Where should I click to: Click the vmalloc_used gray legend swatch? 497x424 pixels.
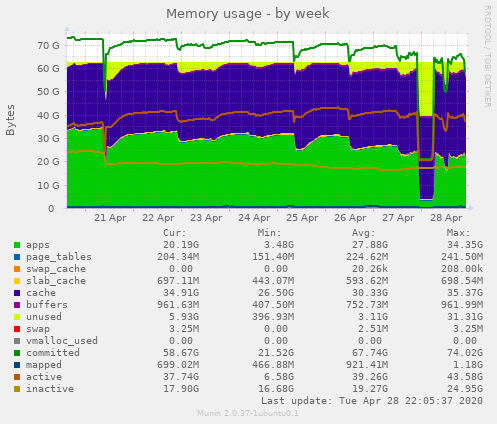coord(17,341)
